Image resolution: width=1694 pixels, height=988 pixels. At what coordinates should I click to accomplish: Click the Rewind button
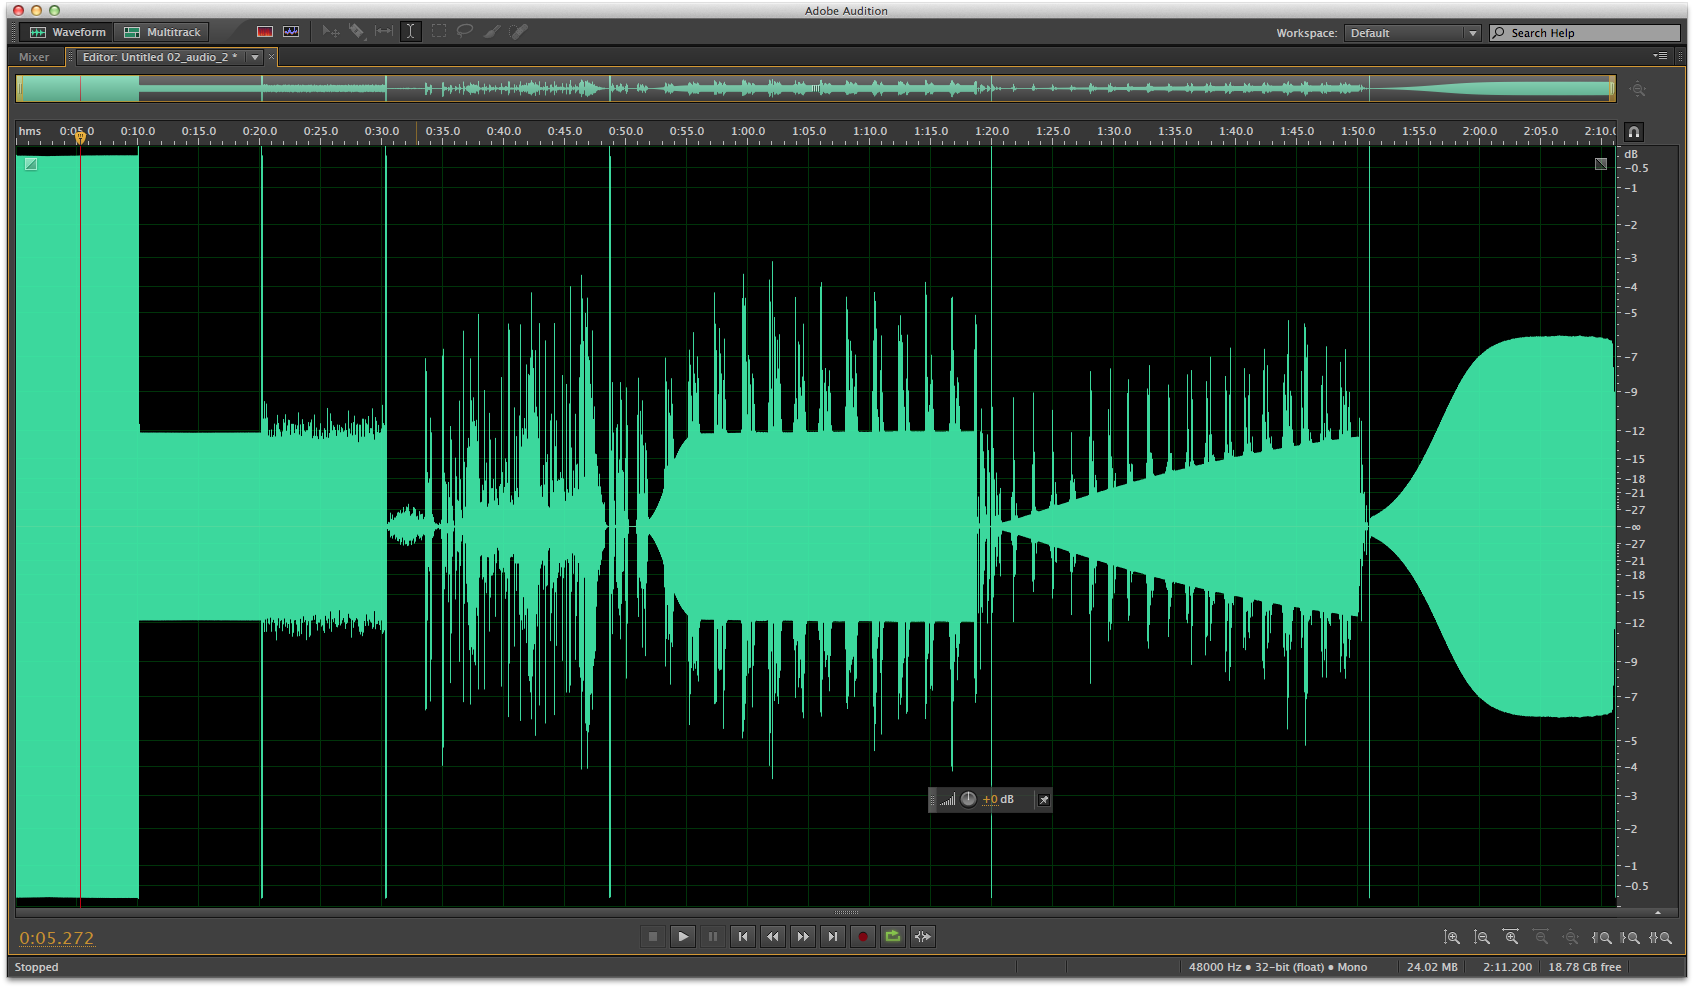[773, 937]
